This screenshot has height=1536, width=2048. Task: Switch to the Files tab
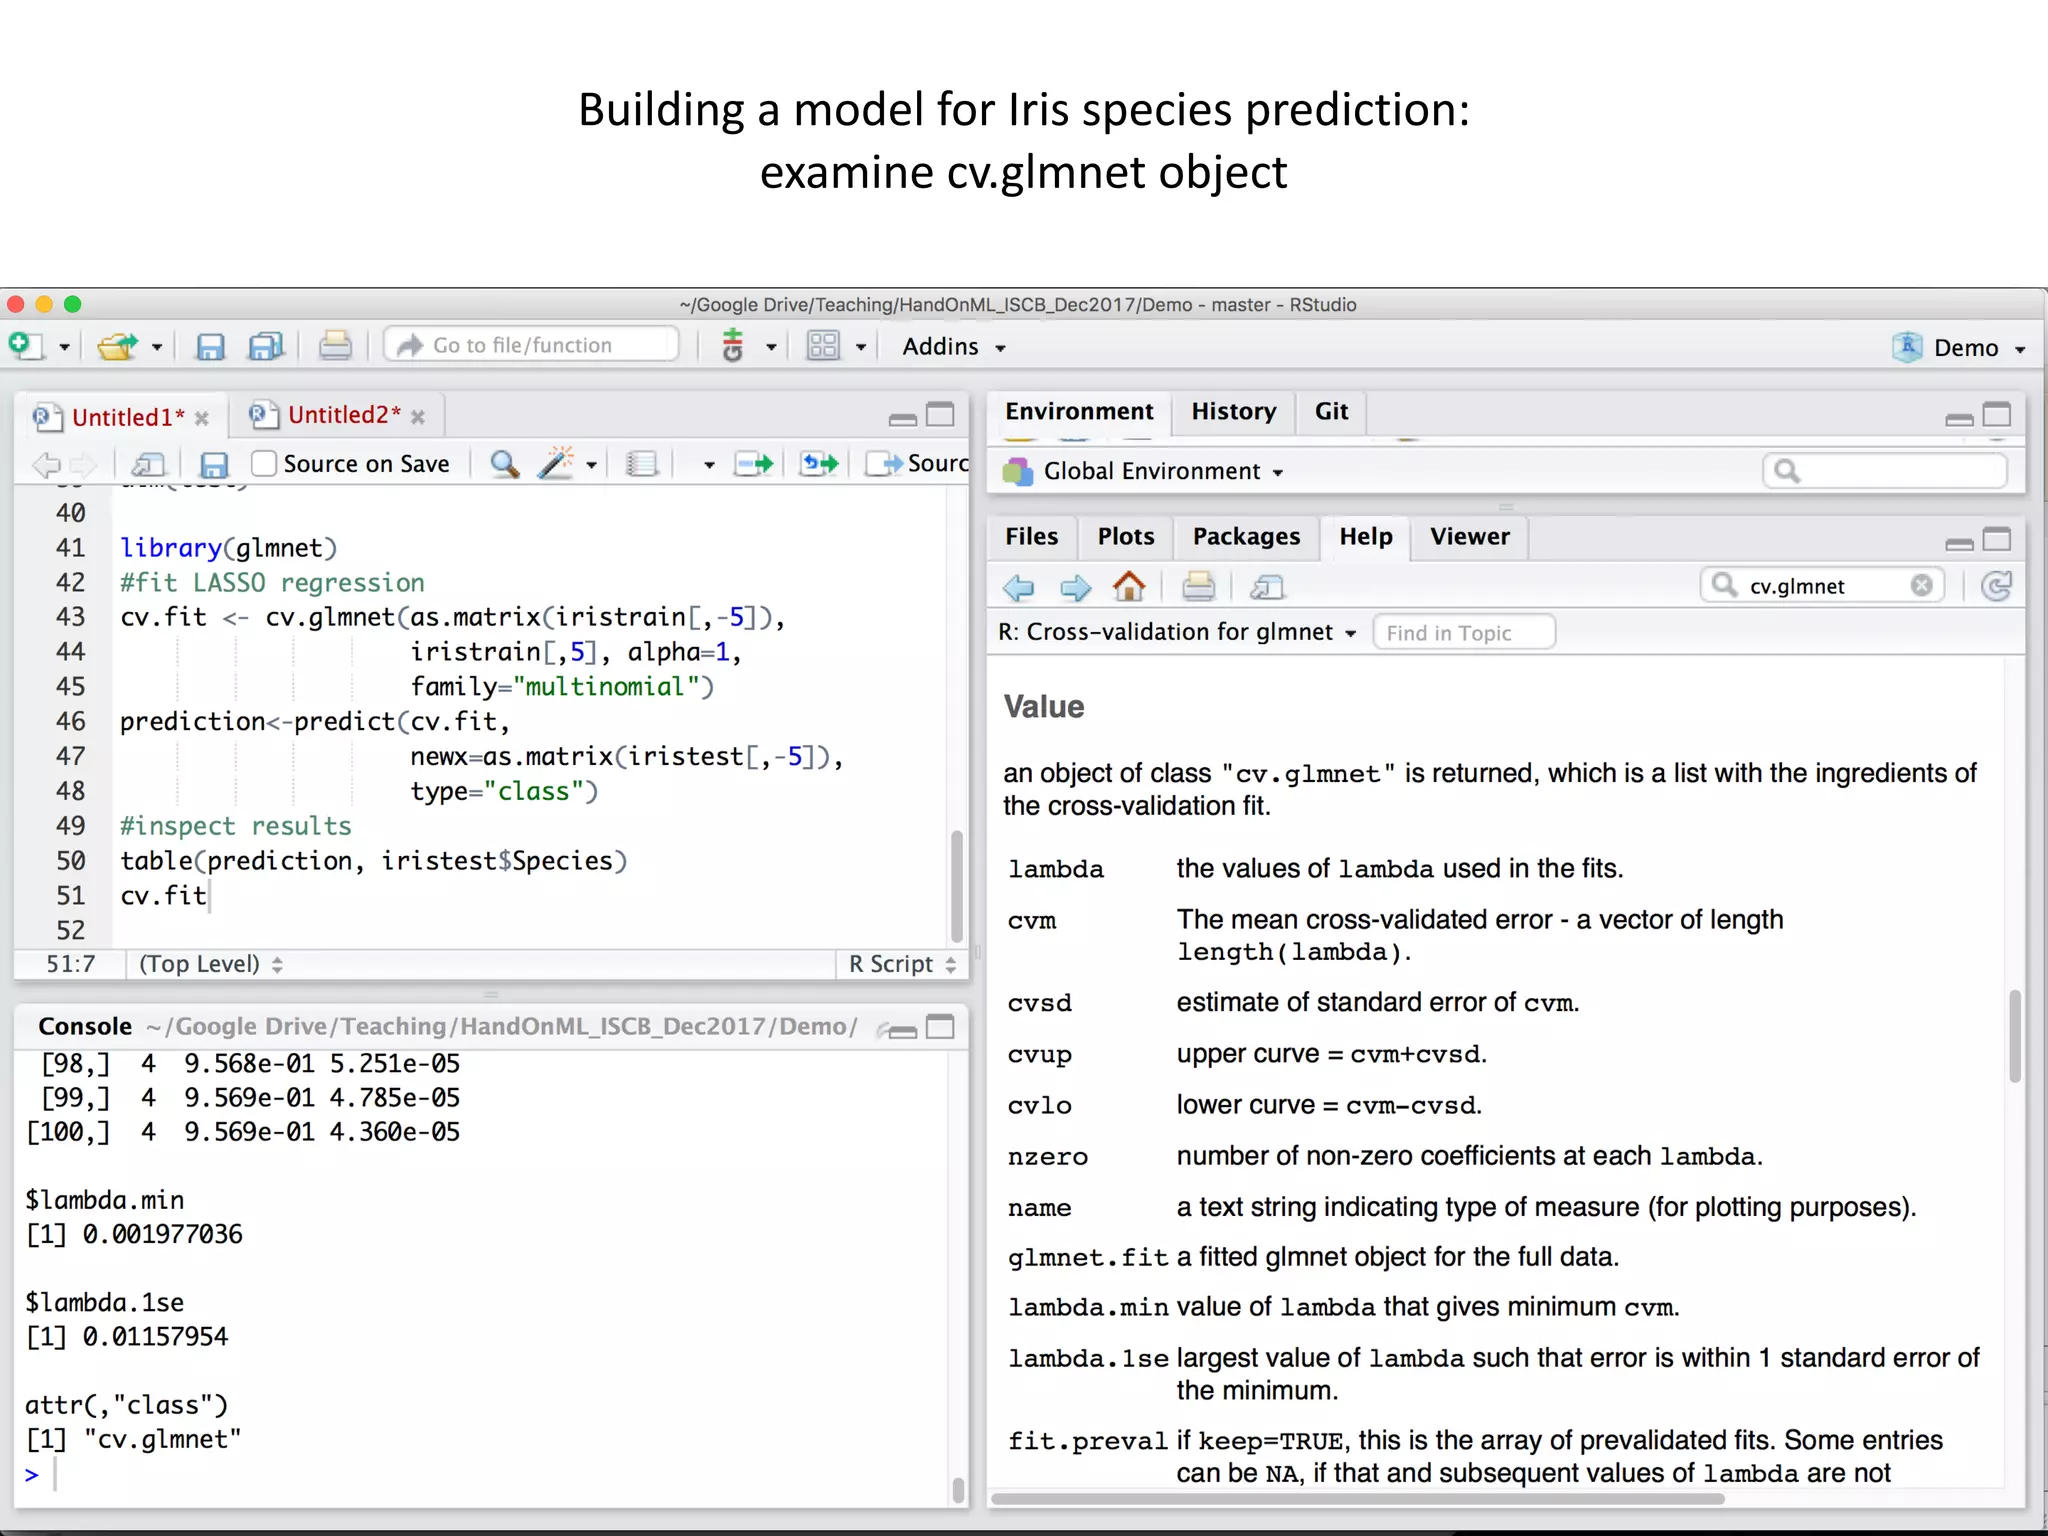pyautogui.click(x=1031, y=536)
